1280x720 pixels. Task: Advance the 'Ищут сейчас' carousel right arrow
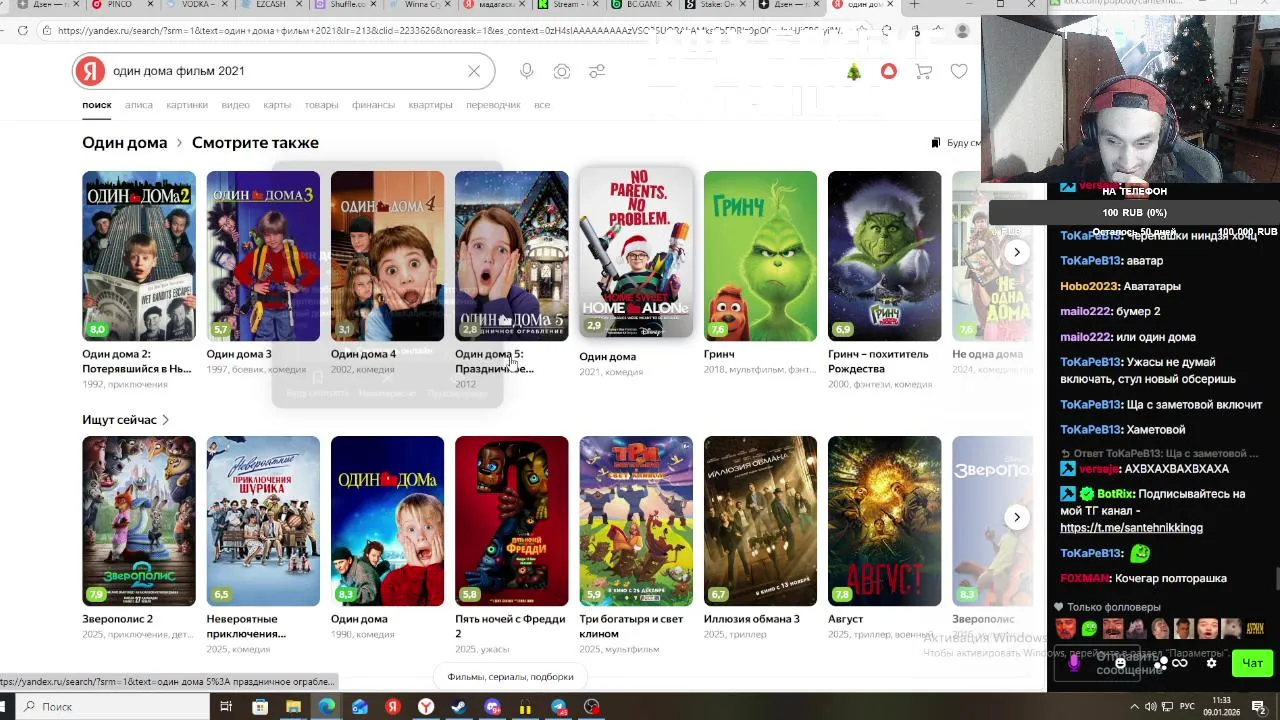1016,517
